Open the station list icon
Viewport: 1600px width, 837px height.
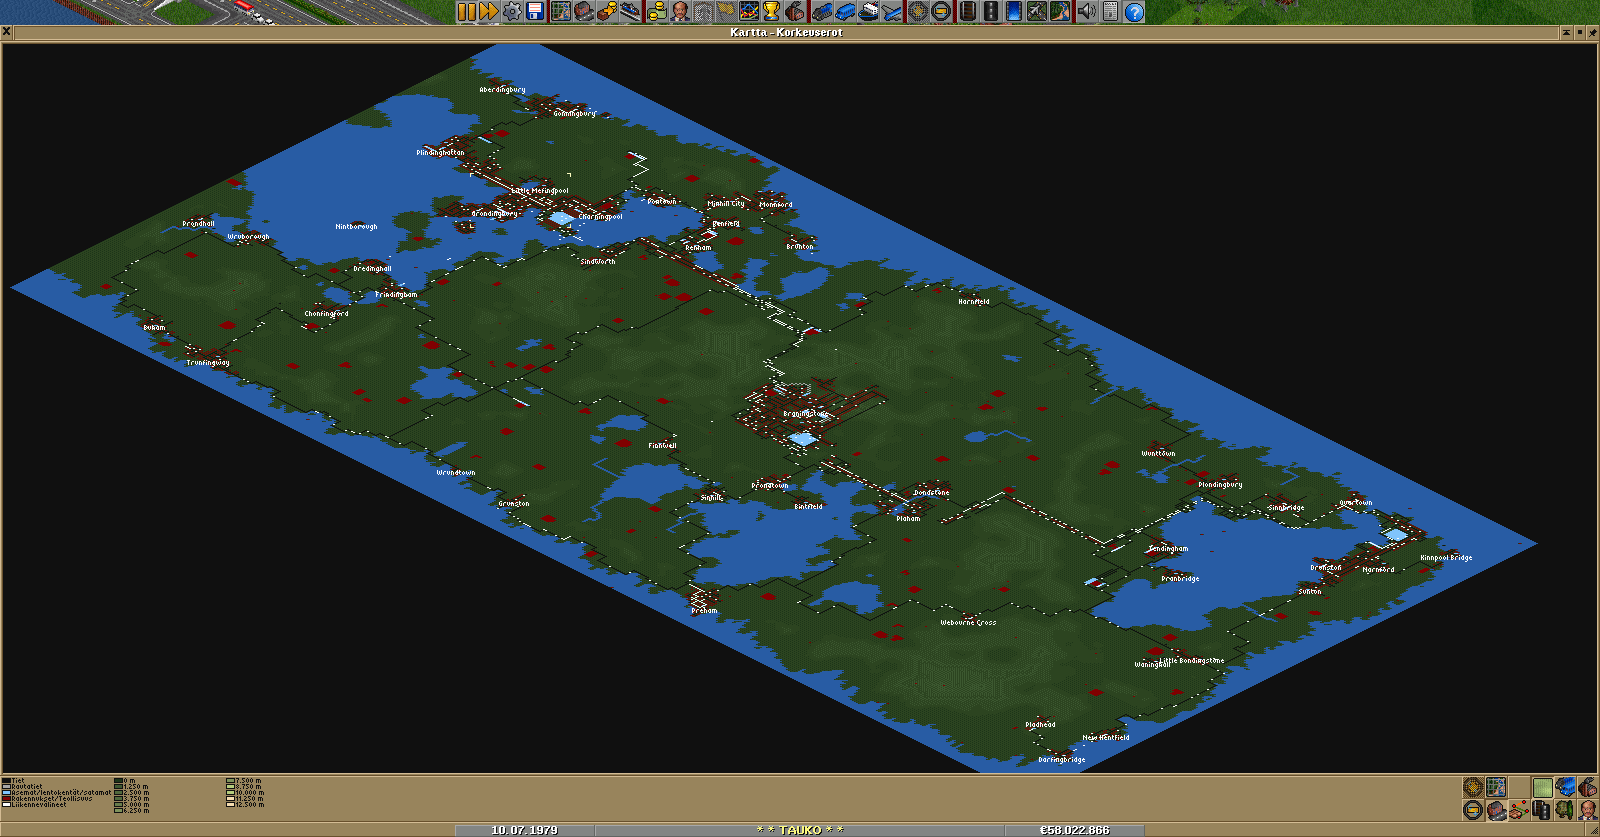(x=630, y=12)
